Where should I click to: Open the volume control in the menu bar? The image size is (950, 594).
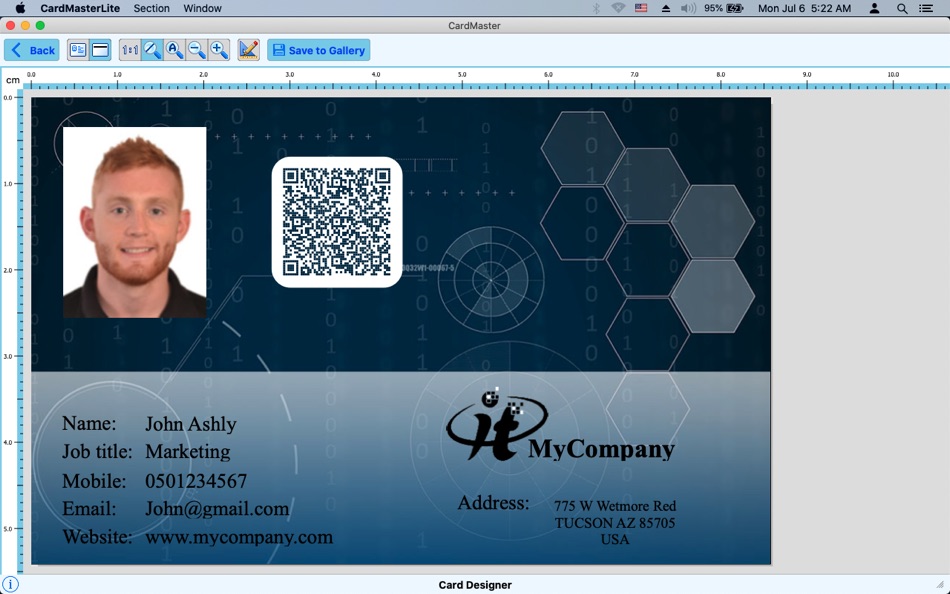click(688, 8)
